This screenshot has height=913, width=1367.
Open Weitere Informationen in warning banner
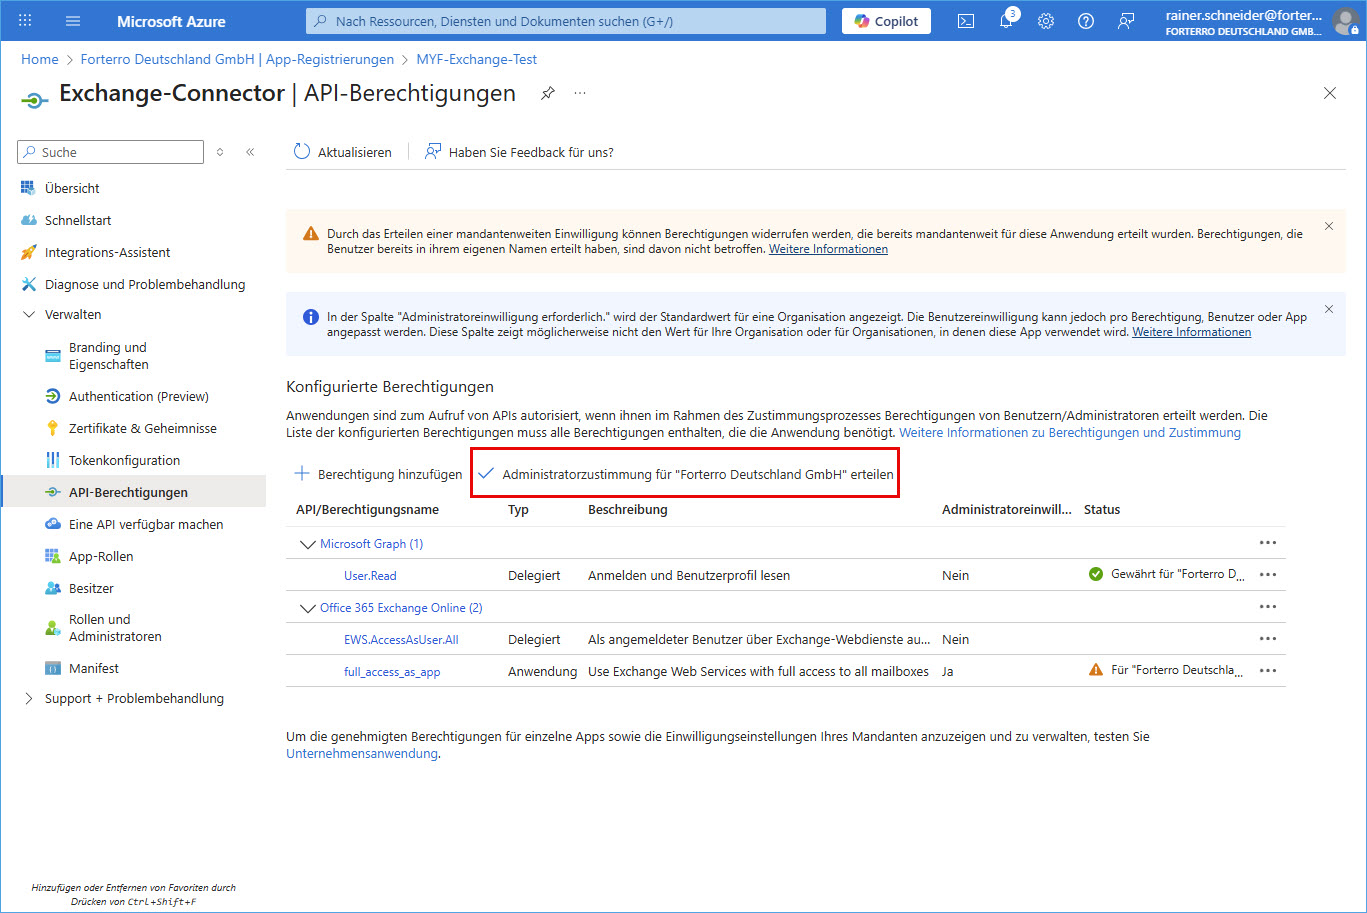828,249
